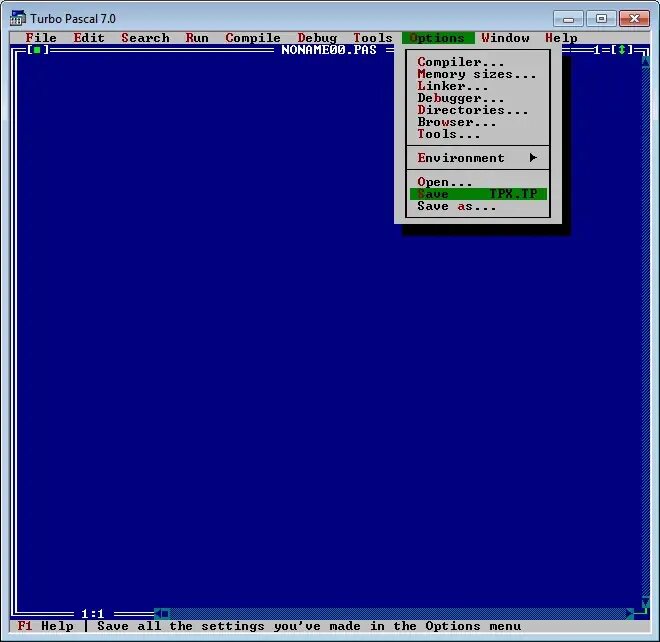Open the Help menu
Viewport: 660px width, 642px height.
pyautogui.click(x=561, y=38)
